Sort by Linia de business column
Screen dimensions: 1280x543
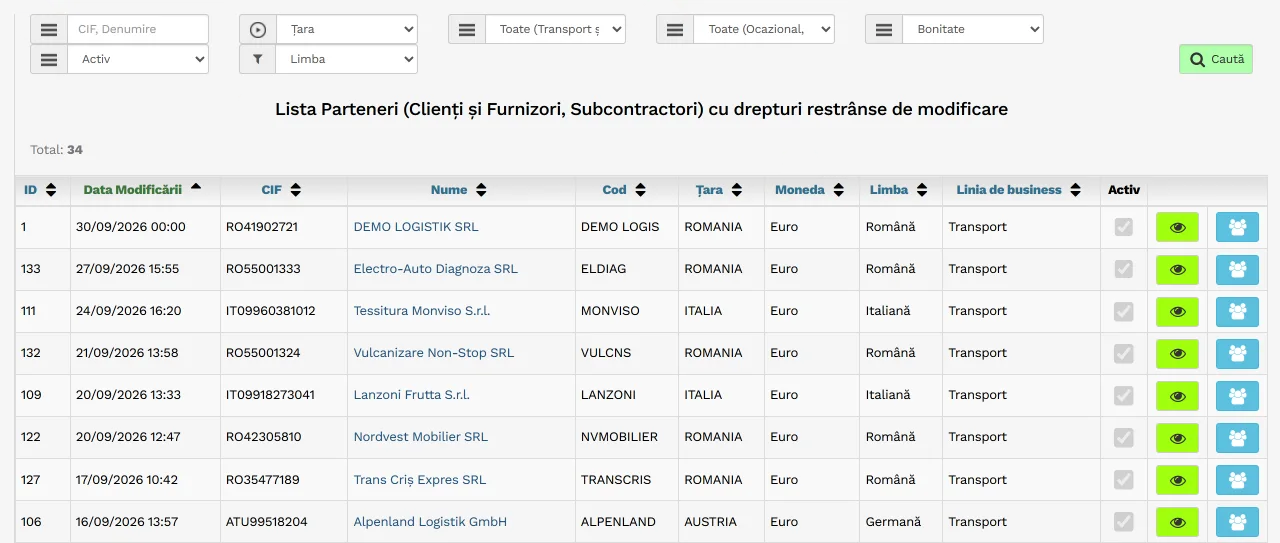[1019, 190]
